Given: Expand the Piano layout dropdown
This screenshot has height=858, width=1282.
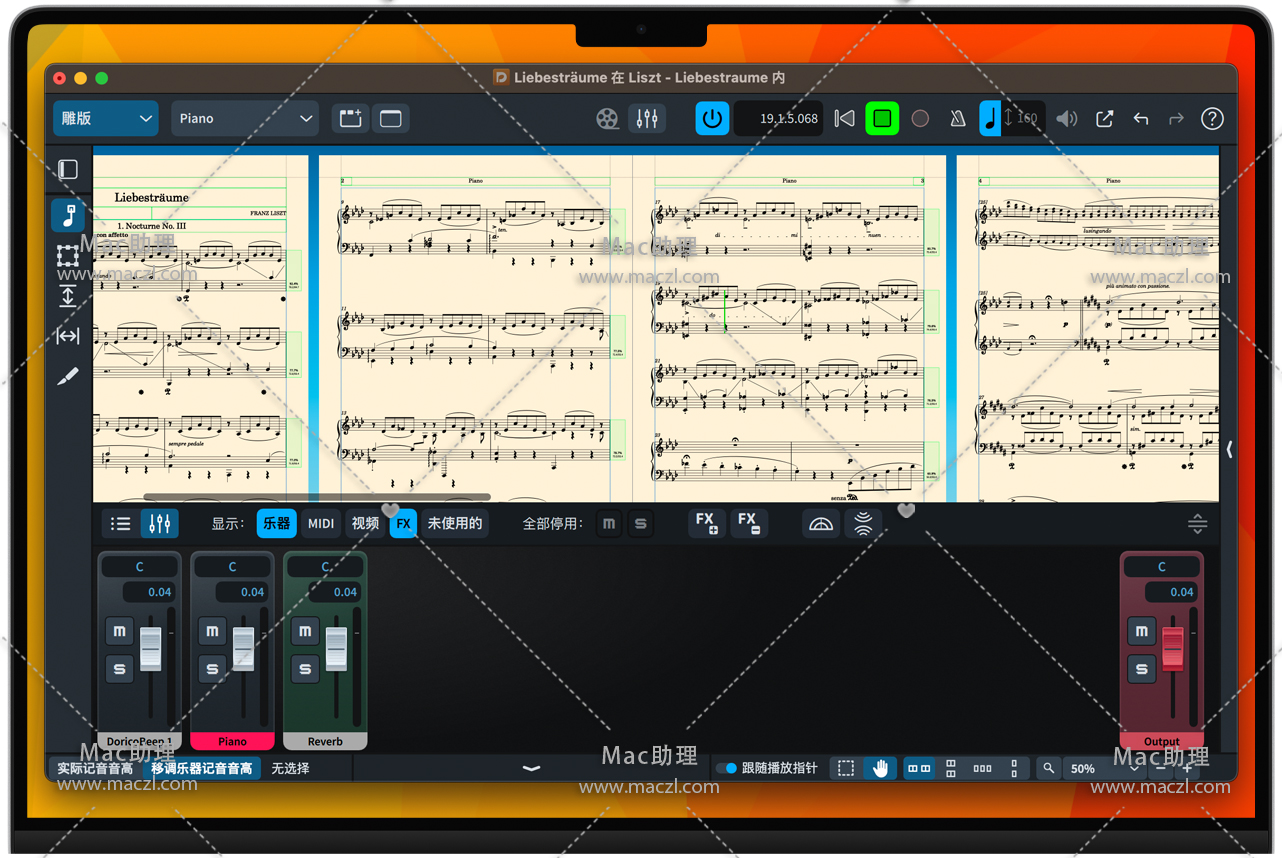Looking at the screenshot, I should pos(245,119).
